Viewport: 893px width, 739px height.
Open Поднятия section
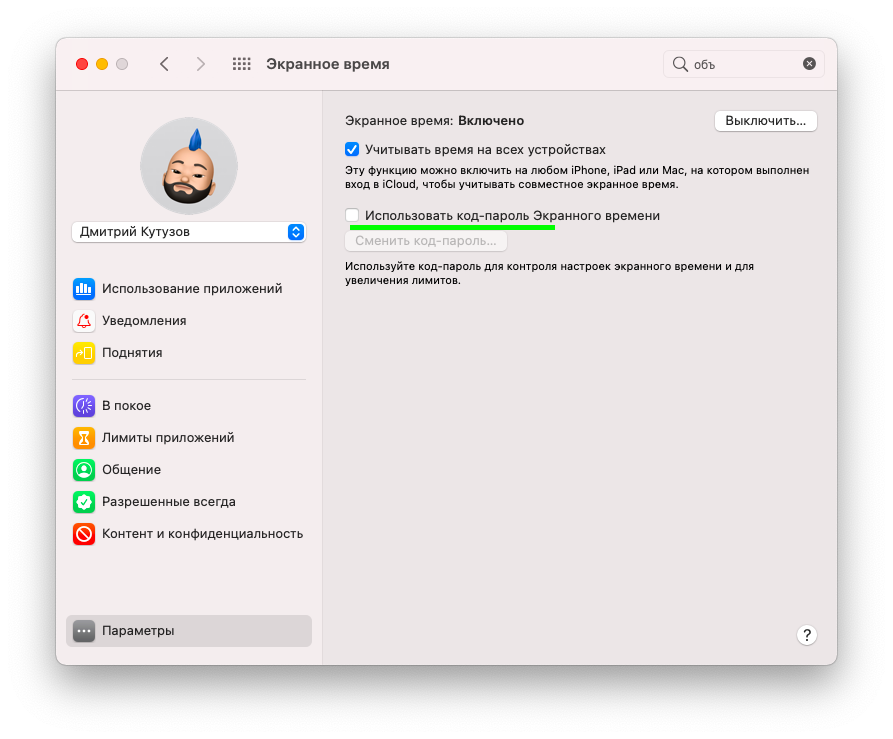(189, 353)
